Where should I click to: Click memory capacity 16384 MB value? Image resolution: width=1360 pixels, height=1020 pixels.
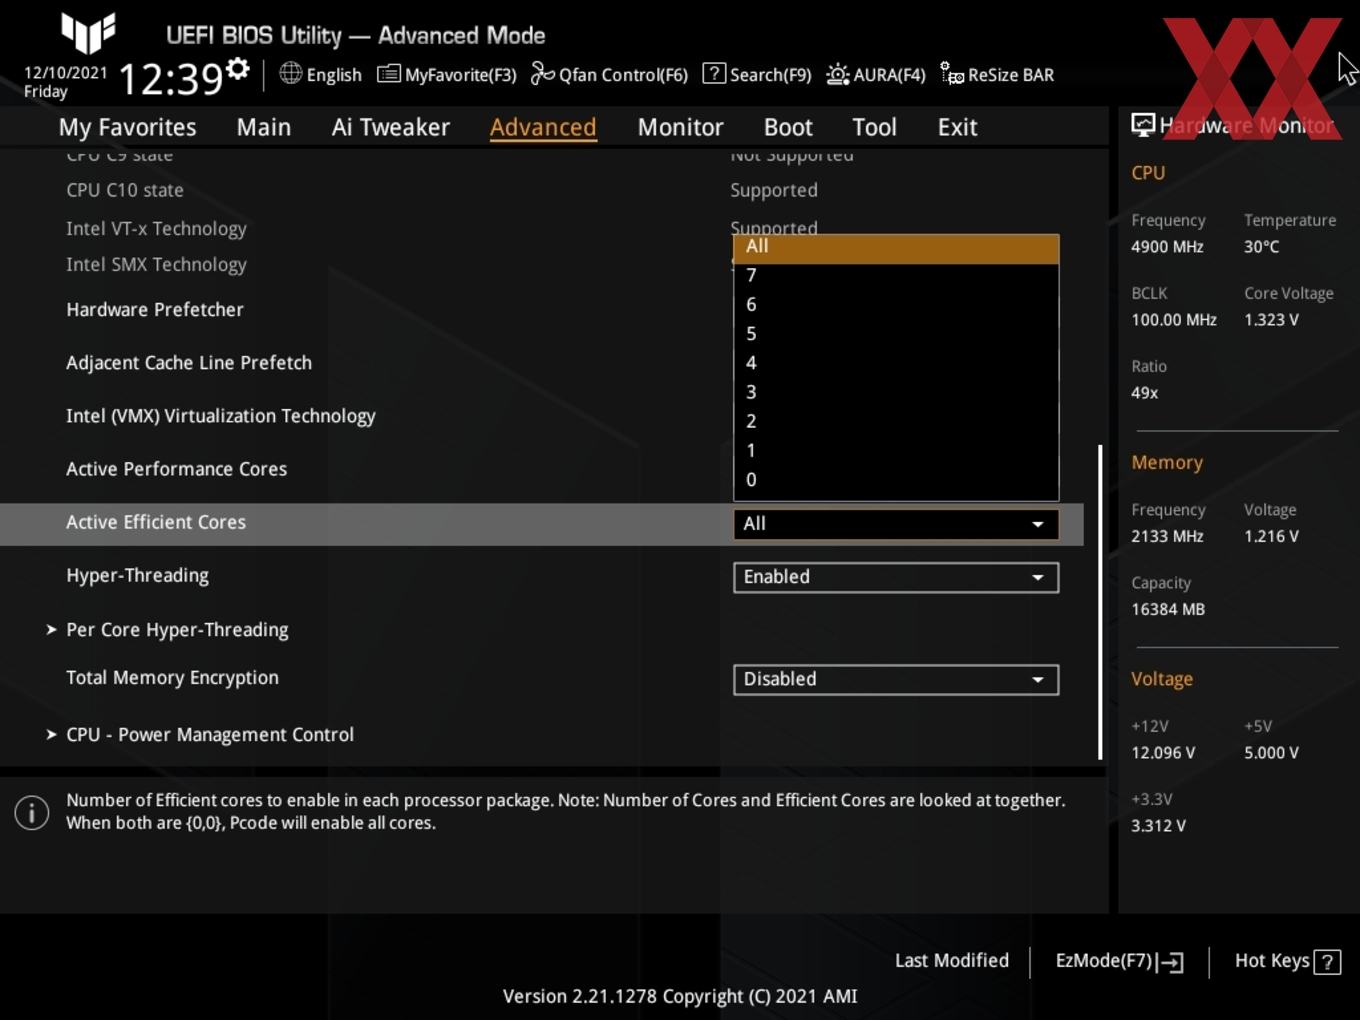click(1167, 608)
